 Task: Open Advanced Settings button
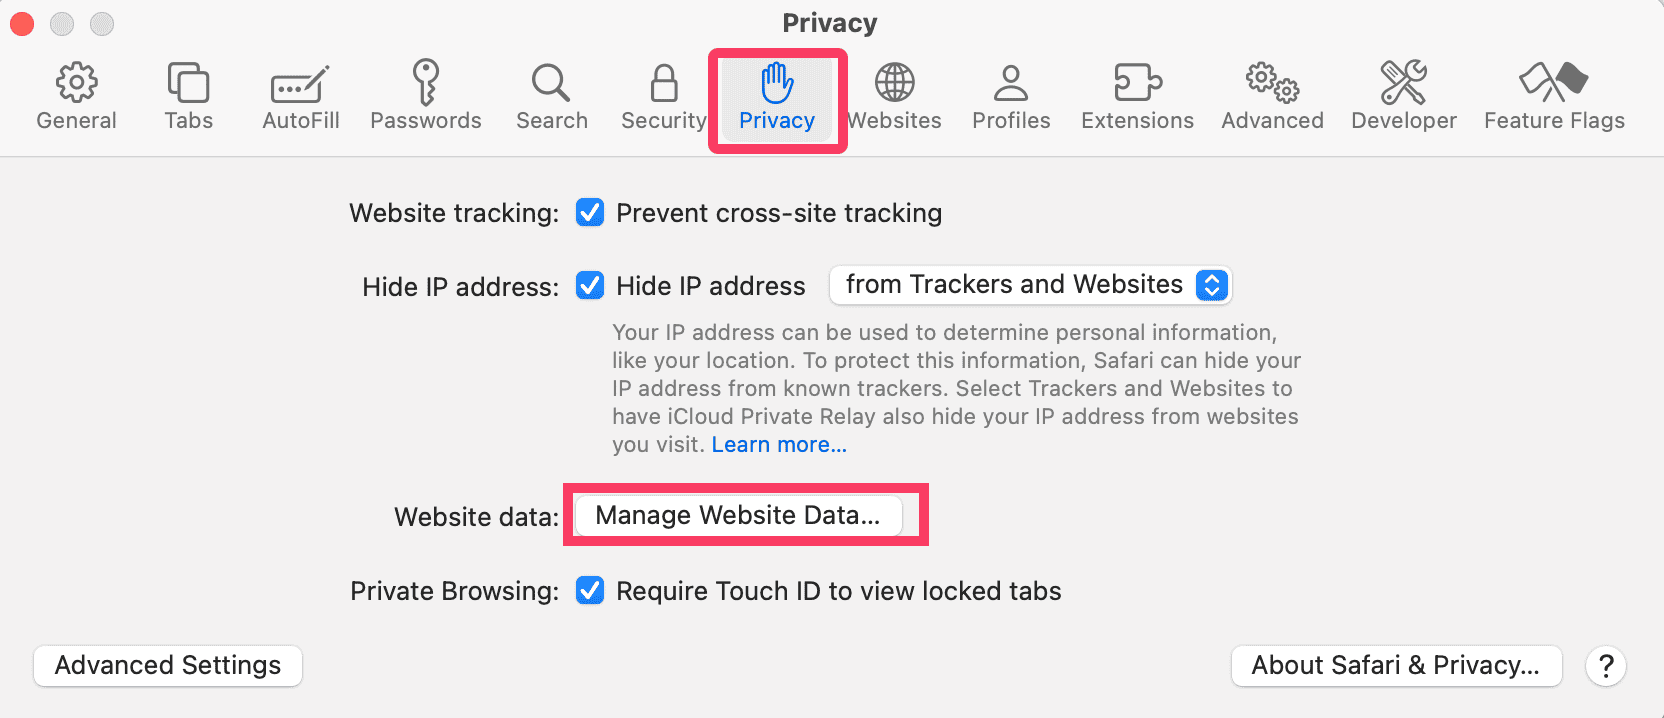click(x=168, y=666)
